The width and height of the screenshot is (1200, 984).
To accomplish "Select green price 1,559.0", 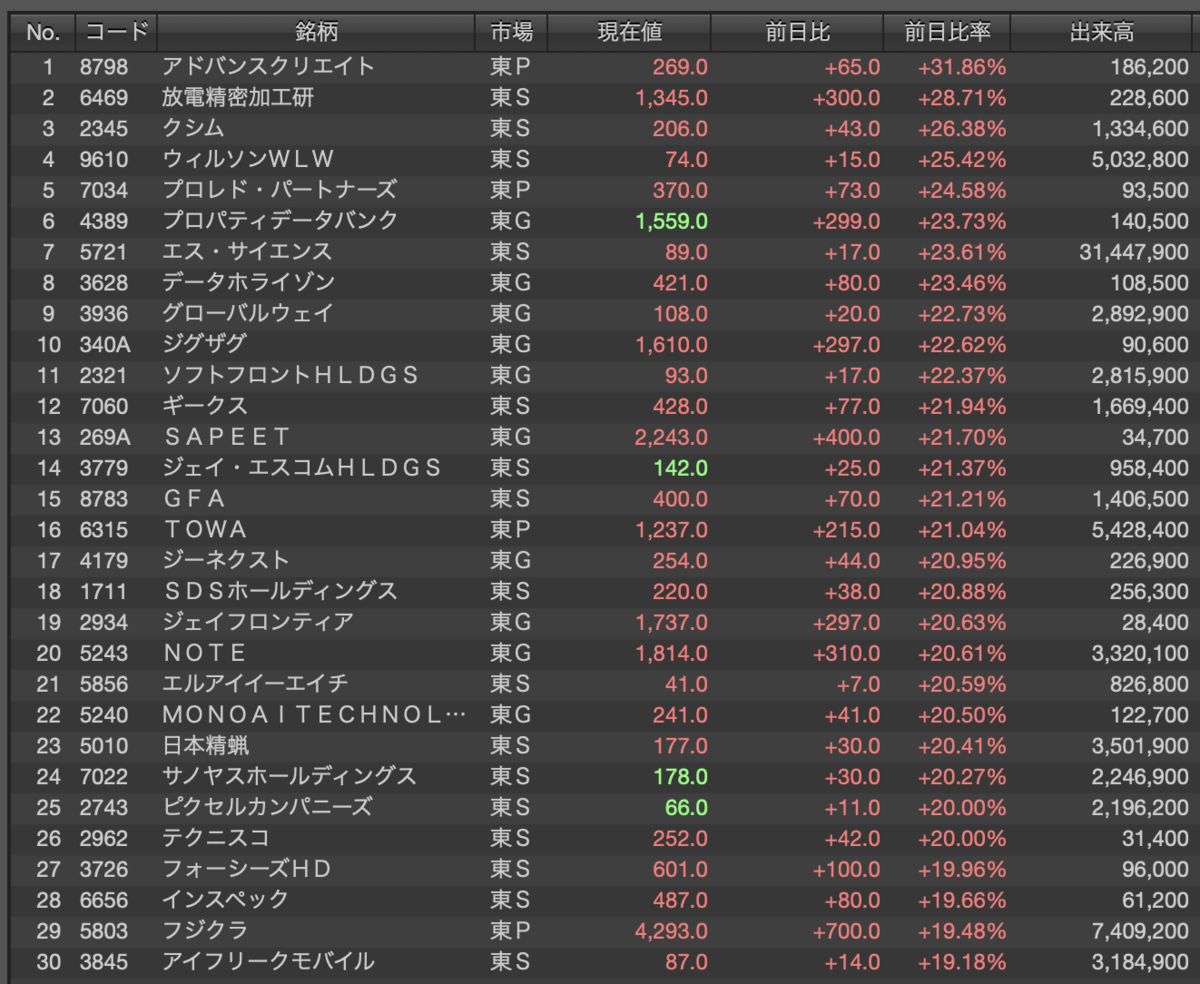I will point(671,221).
